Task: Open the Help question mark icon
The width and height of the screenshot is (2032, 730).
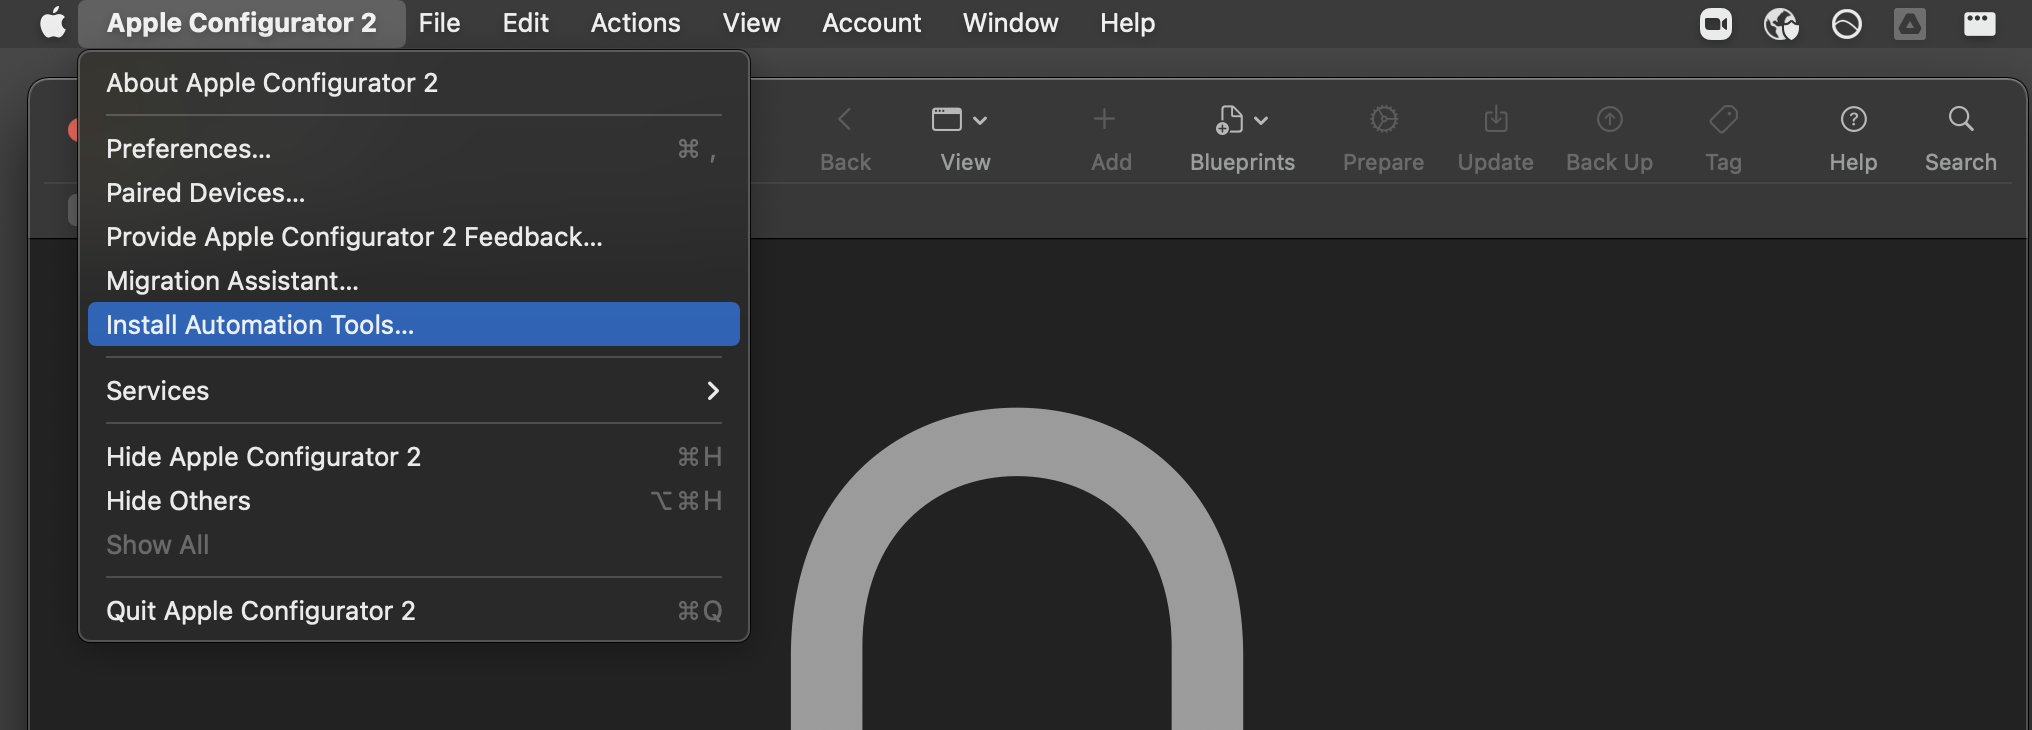Action: point(1854,119)
